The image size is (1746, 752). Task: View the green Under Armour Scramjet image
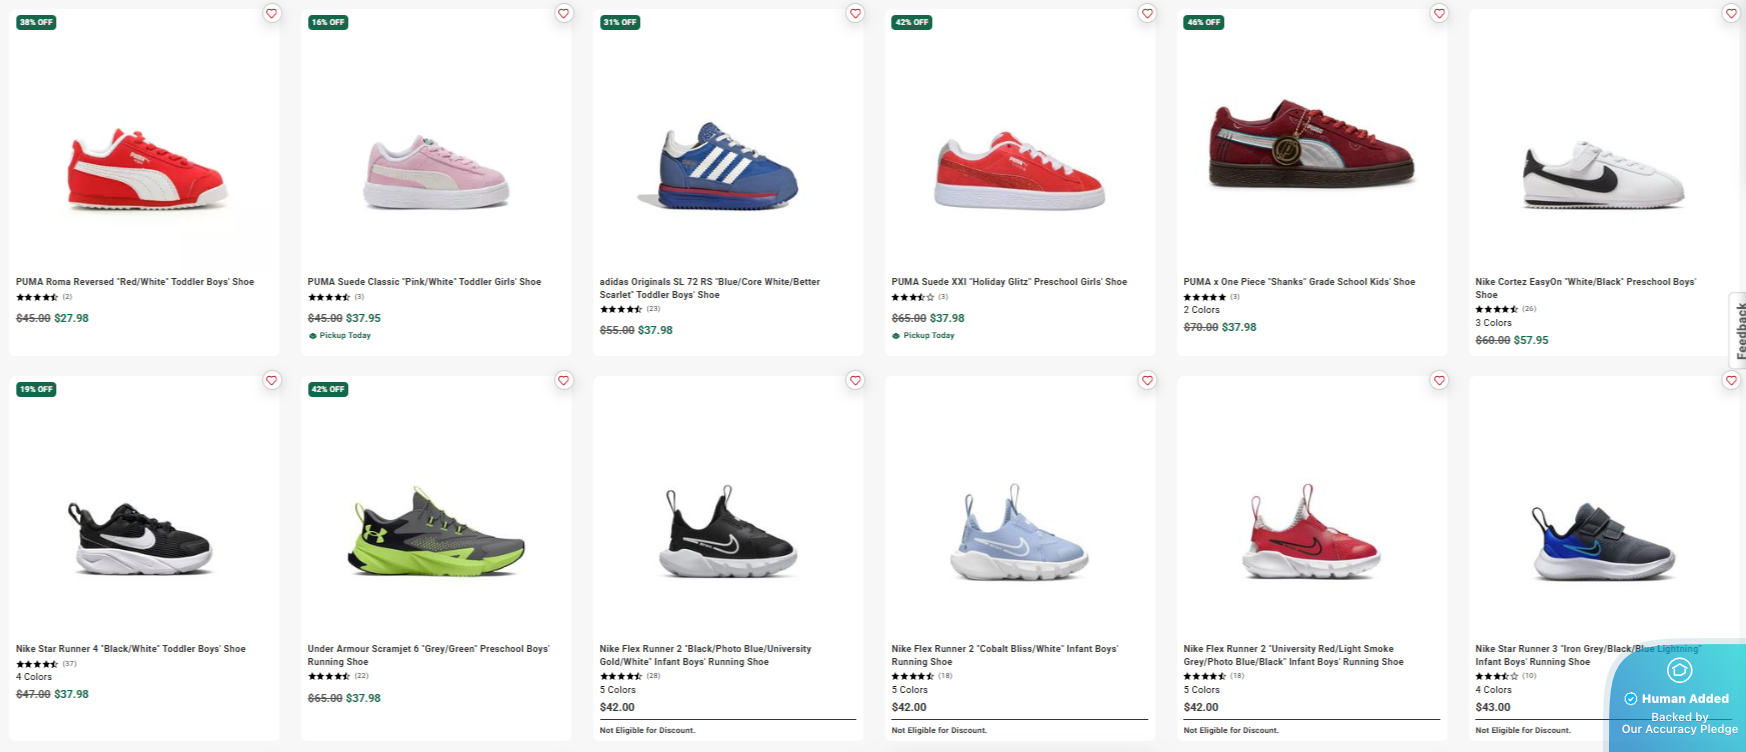click(x=436, y=532)
